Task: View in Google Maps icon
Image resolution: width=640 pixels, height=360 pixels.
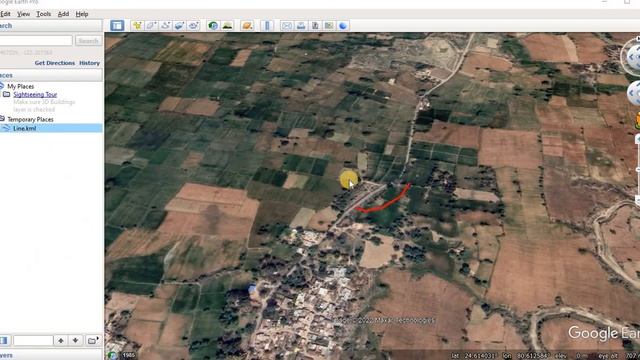Action: coord(329,26)
